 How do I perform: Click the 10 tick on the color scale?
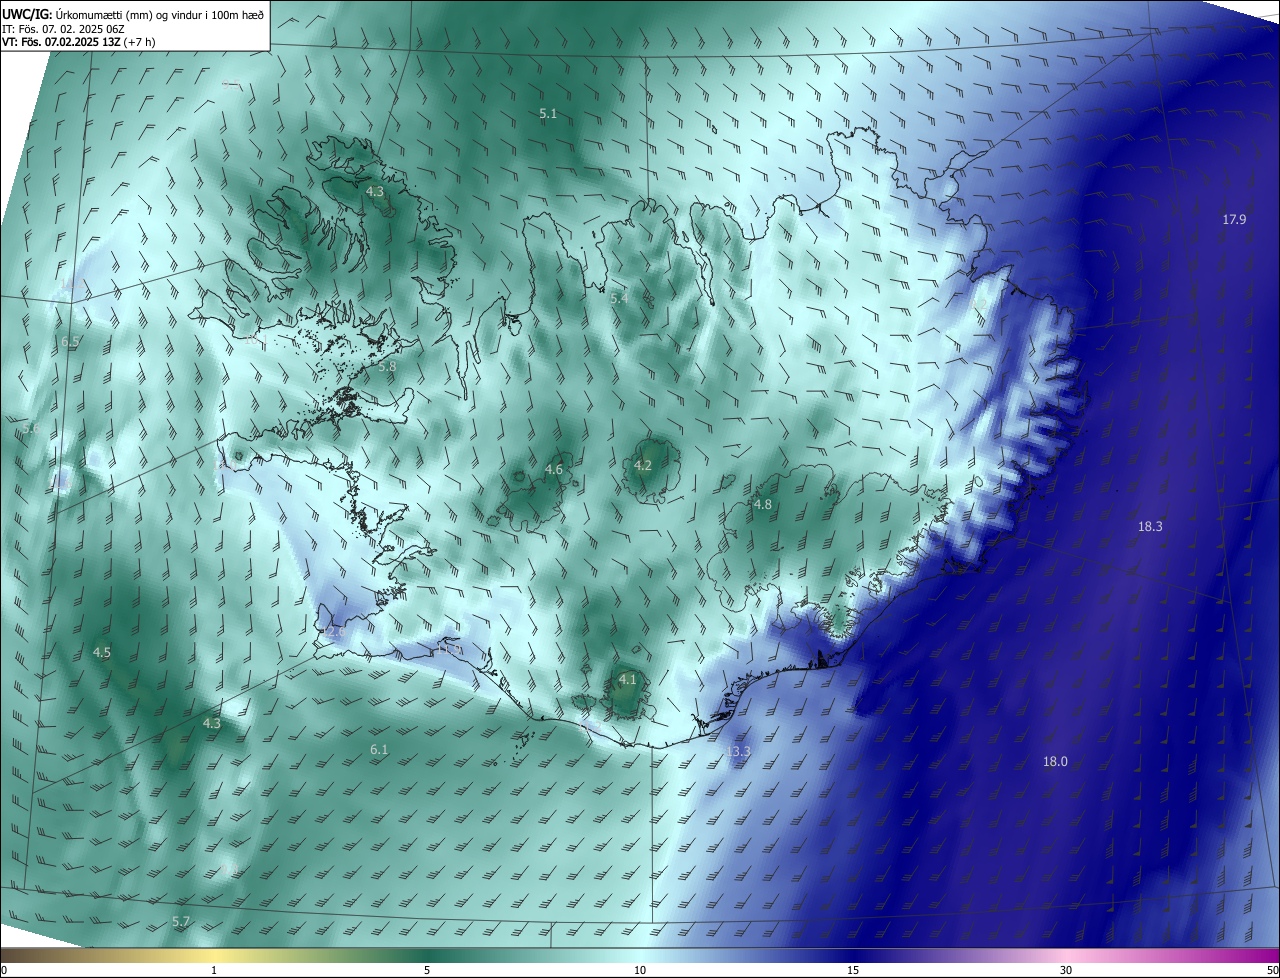pyautogui.click(x=640, y=970)
